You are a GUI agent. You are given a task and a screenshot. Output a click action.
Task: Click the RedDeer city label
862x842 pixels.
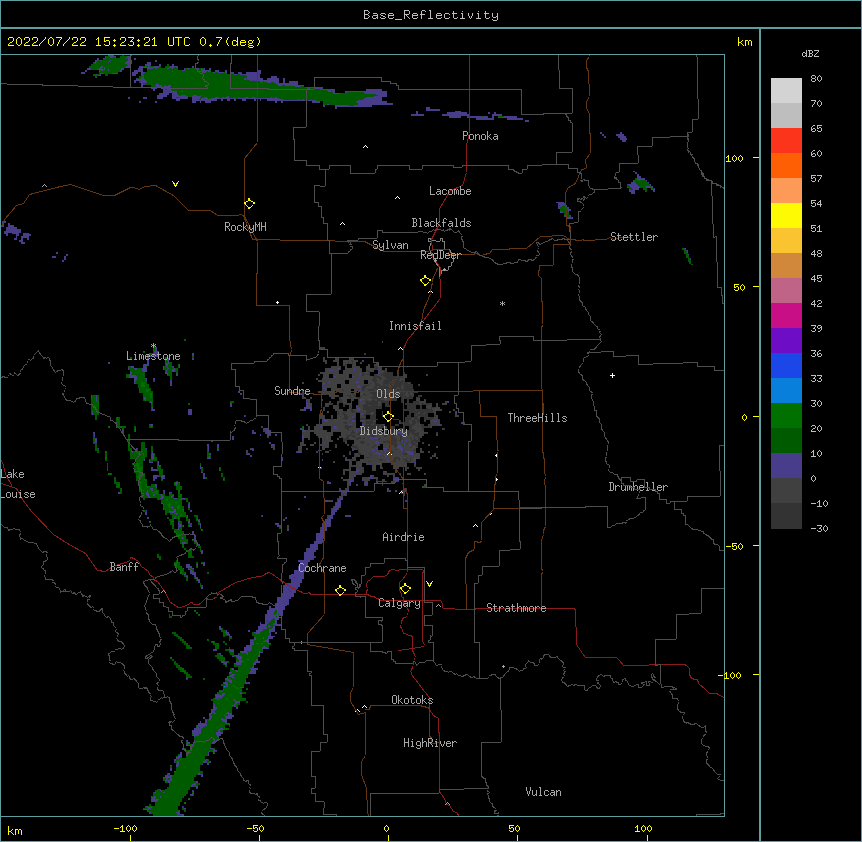pyautogui.click(x=440, y=255)
